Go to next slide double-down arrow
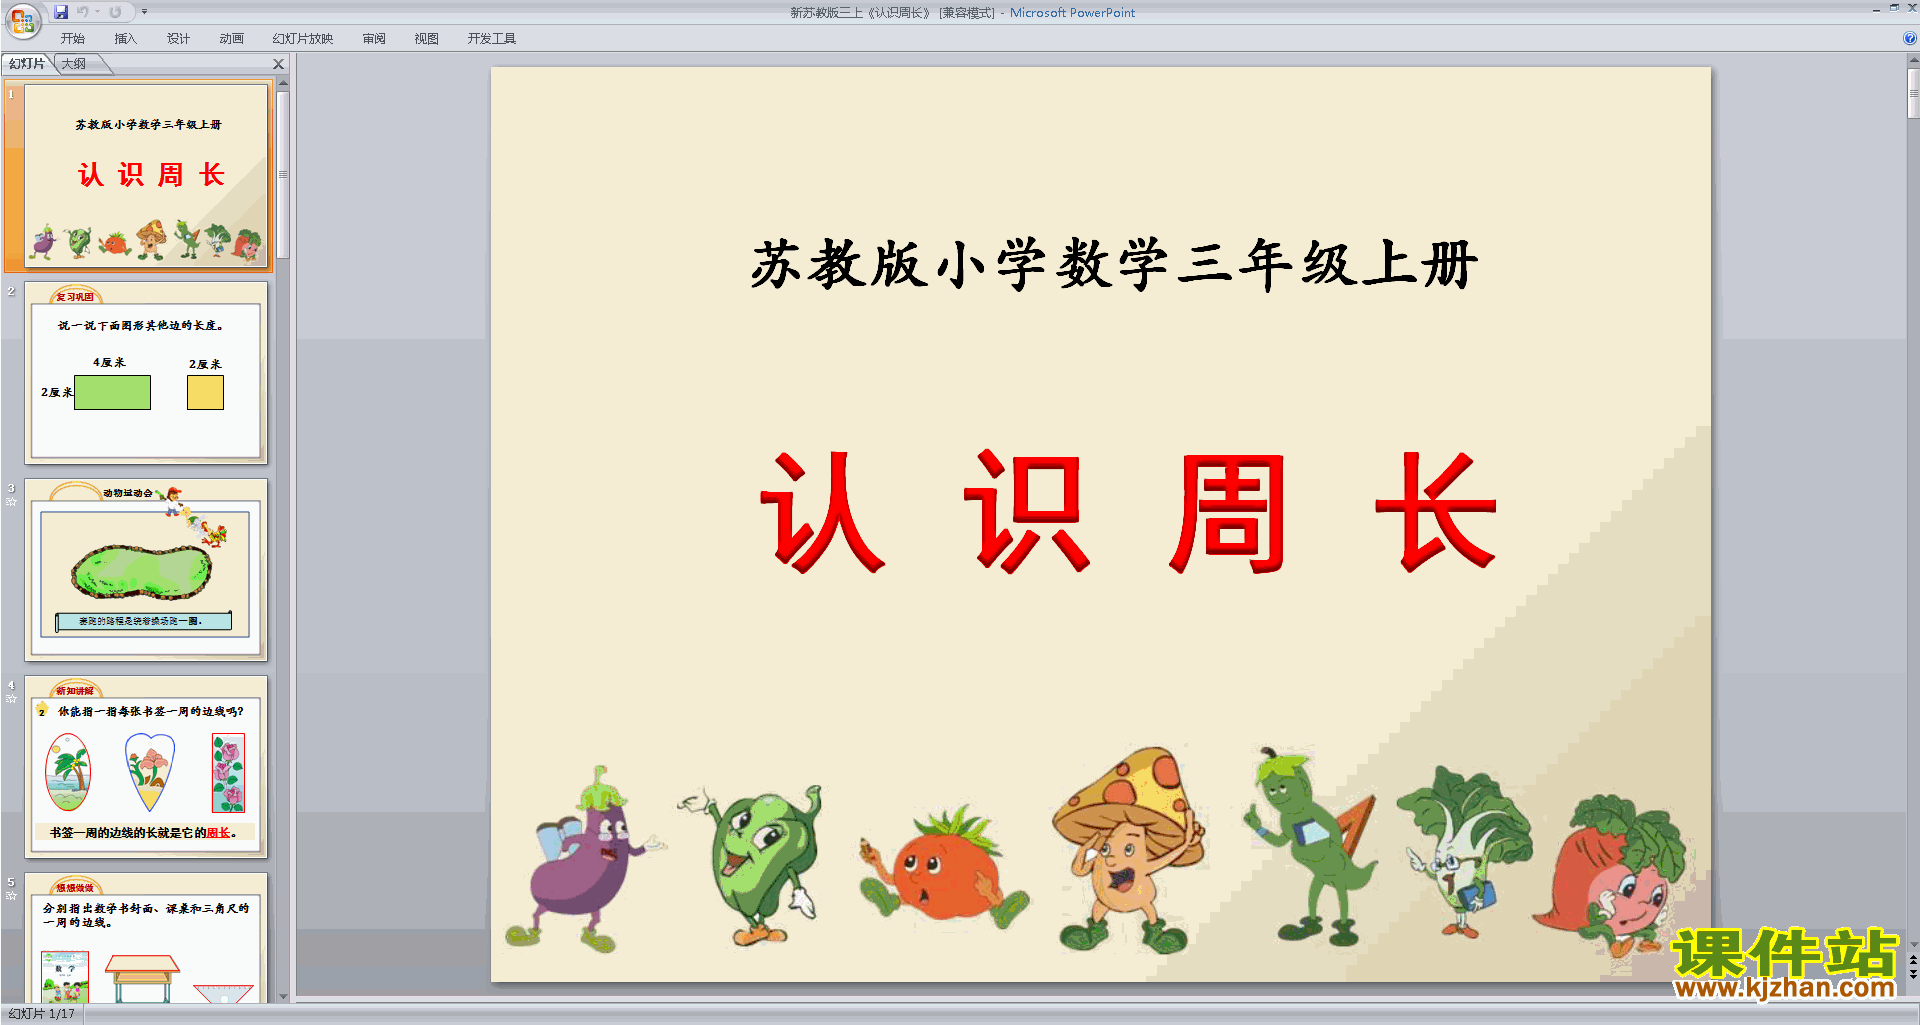 pos(1913,974)
